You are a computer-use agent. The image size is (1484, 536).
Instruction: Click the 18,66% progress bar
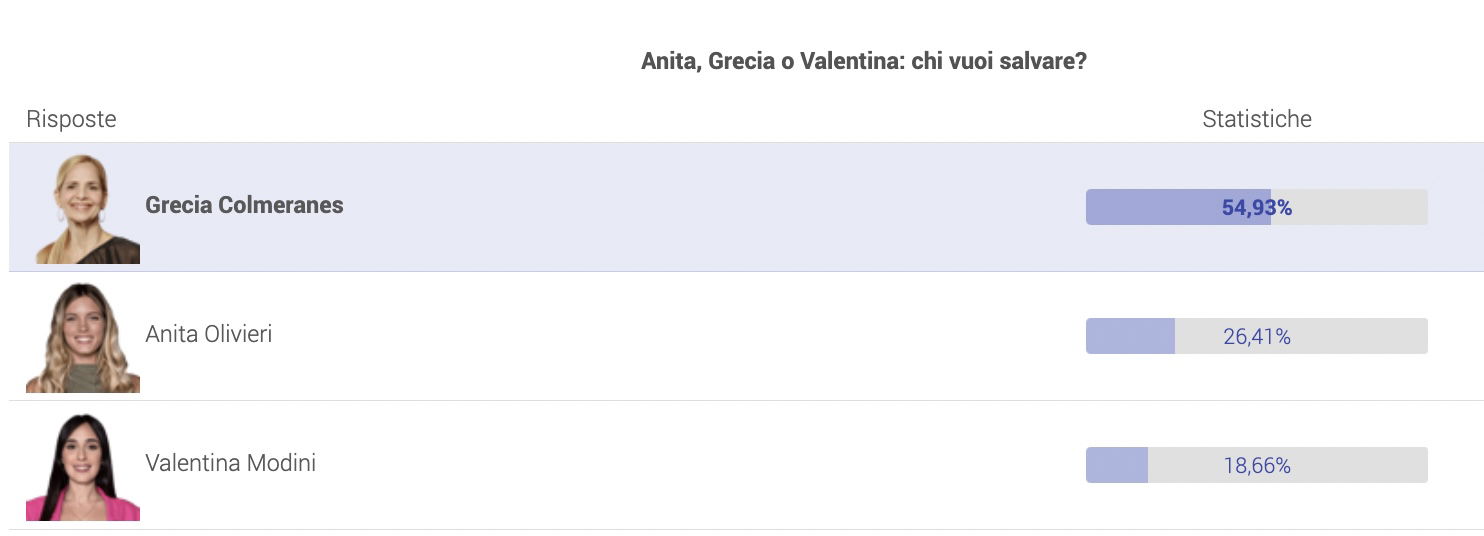point(1257,465)
